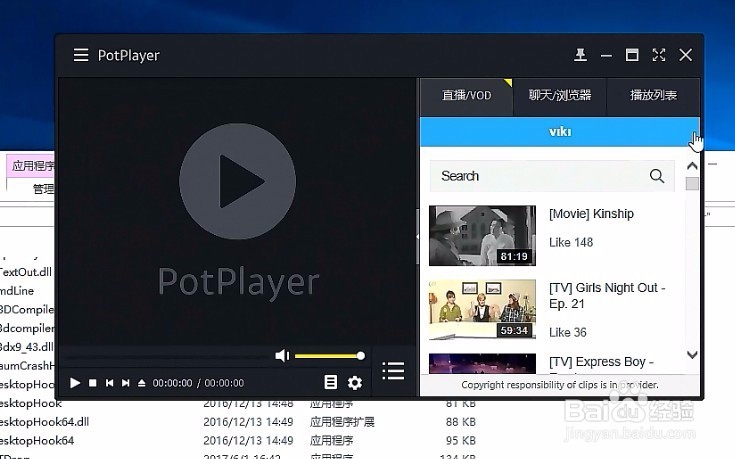Open the Express Boy thumbnail
Viewport: 735px width, 459px height.
pyautogui.click(x=482, y=364)
